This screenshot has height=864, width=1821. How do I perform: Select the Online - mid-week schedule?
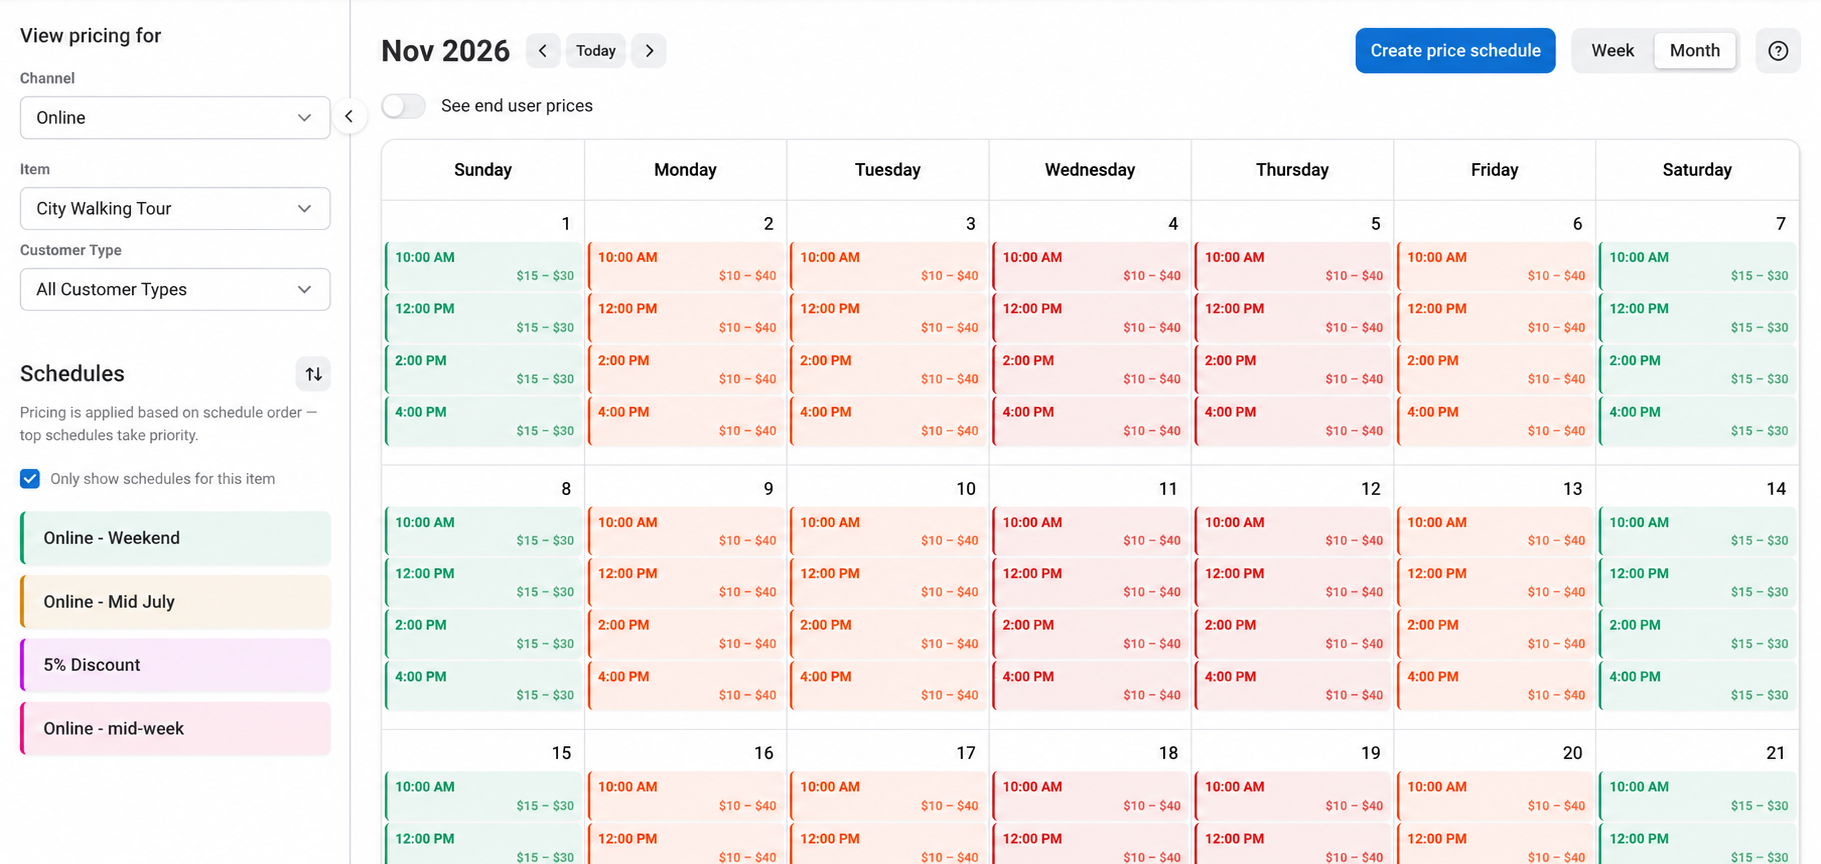pos(175,729)
